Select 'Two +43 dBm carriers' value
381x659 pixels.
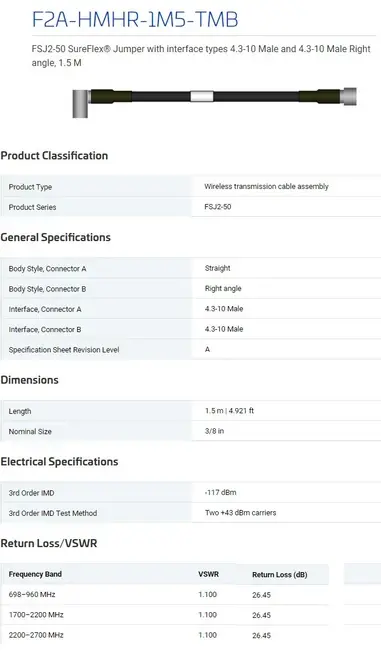pos(241,512)
